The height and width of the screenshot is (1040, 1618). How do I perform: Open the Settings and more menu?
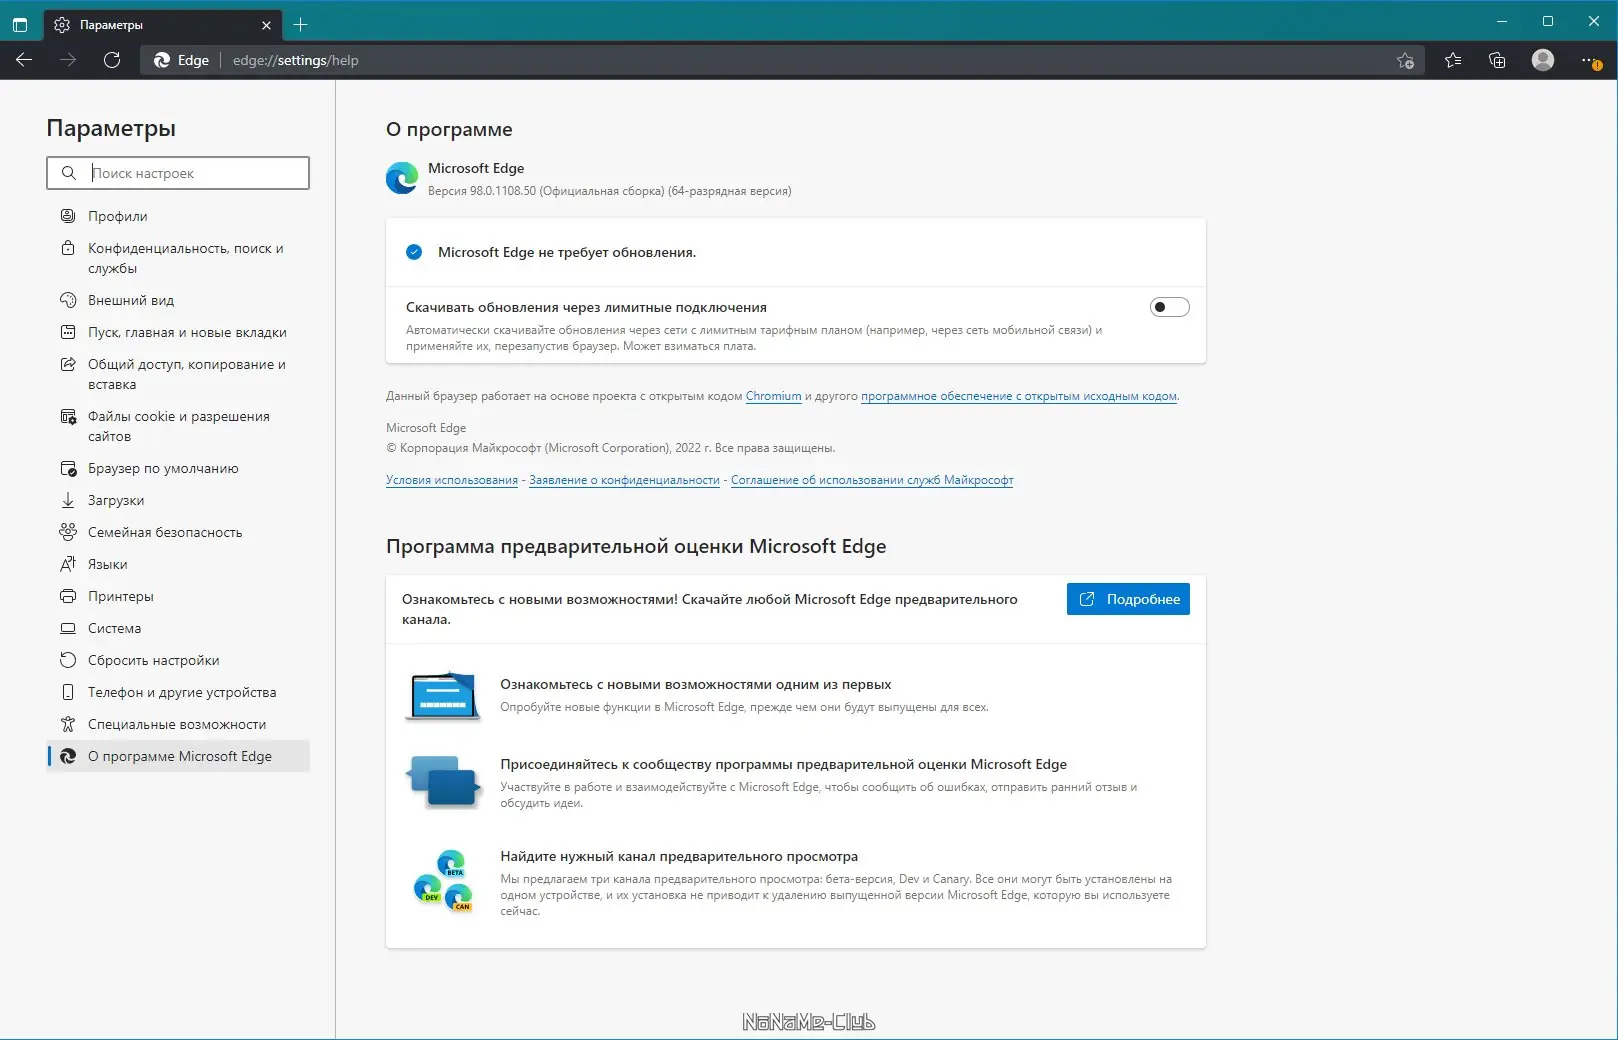coord(1591,61)
